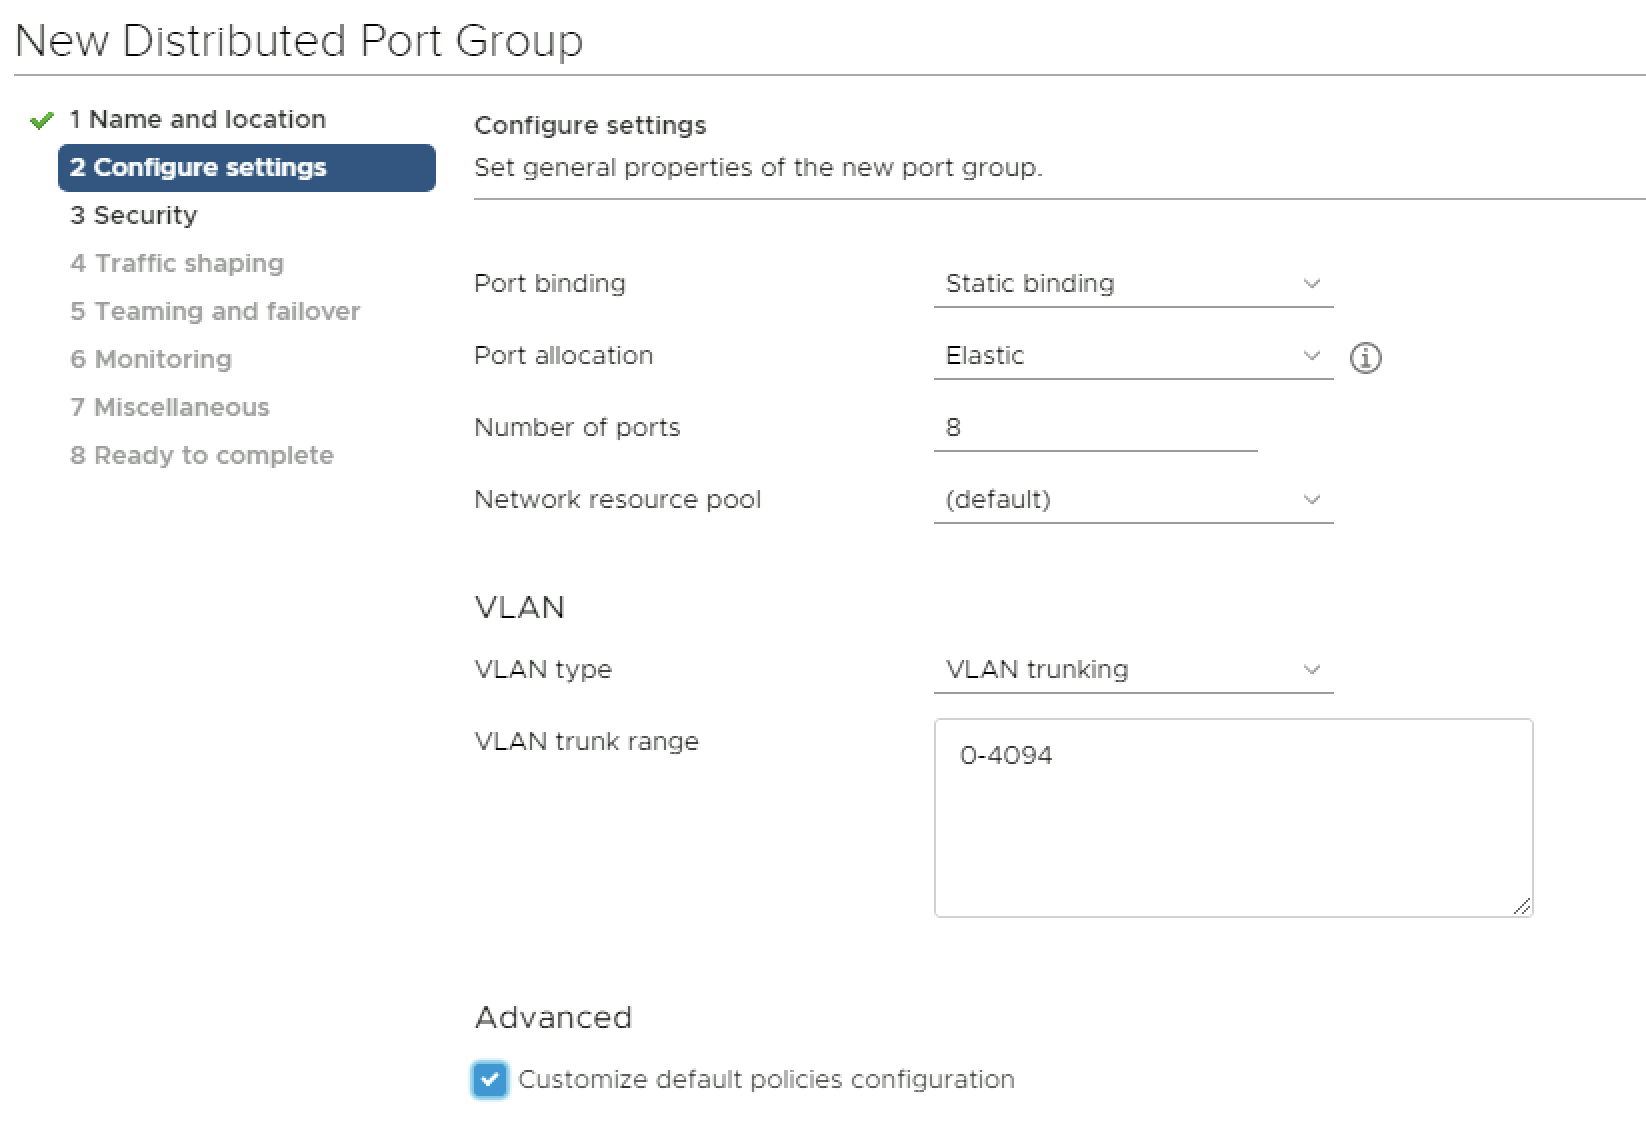This screenshot has width=1646, height=1148.
Task: Click the green checkmark next to Name and location
Action: point(41,121)
